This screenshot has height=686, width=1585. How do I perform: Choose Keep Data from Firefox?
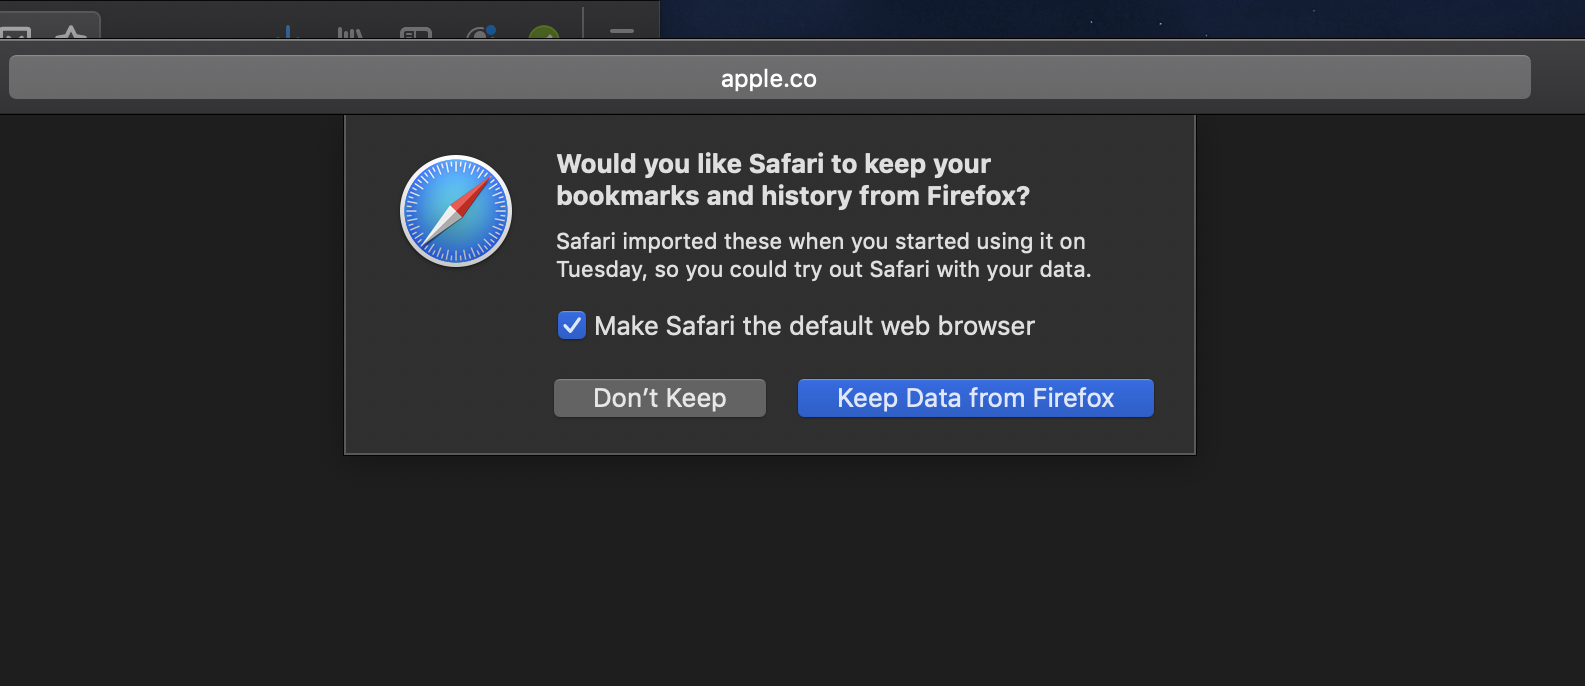point(975,398)
